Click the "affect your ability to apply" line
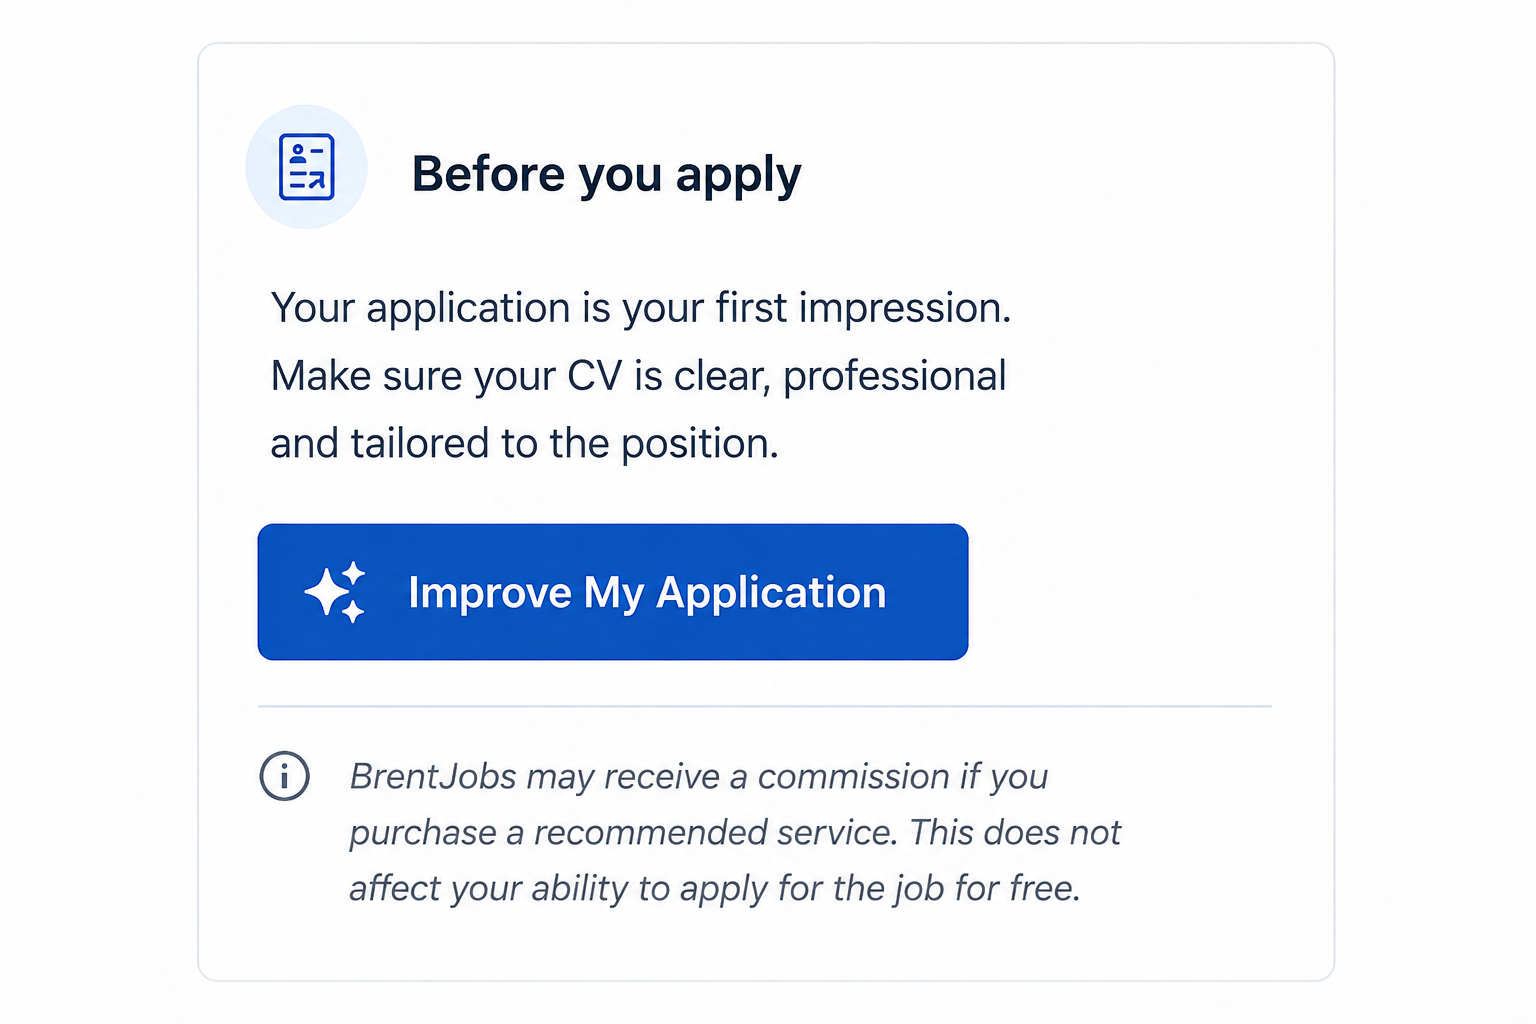The height and width of the screenshot is (1024, 1536). (x=715, y=889)
